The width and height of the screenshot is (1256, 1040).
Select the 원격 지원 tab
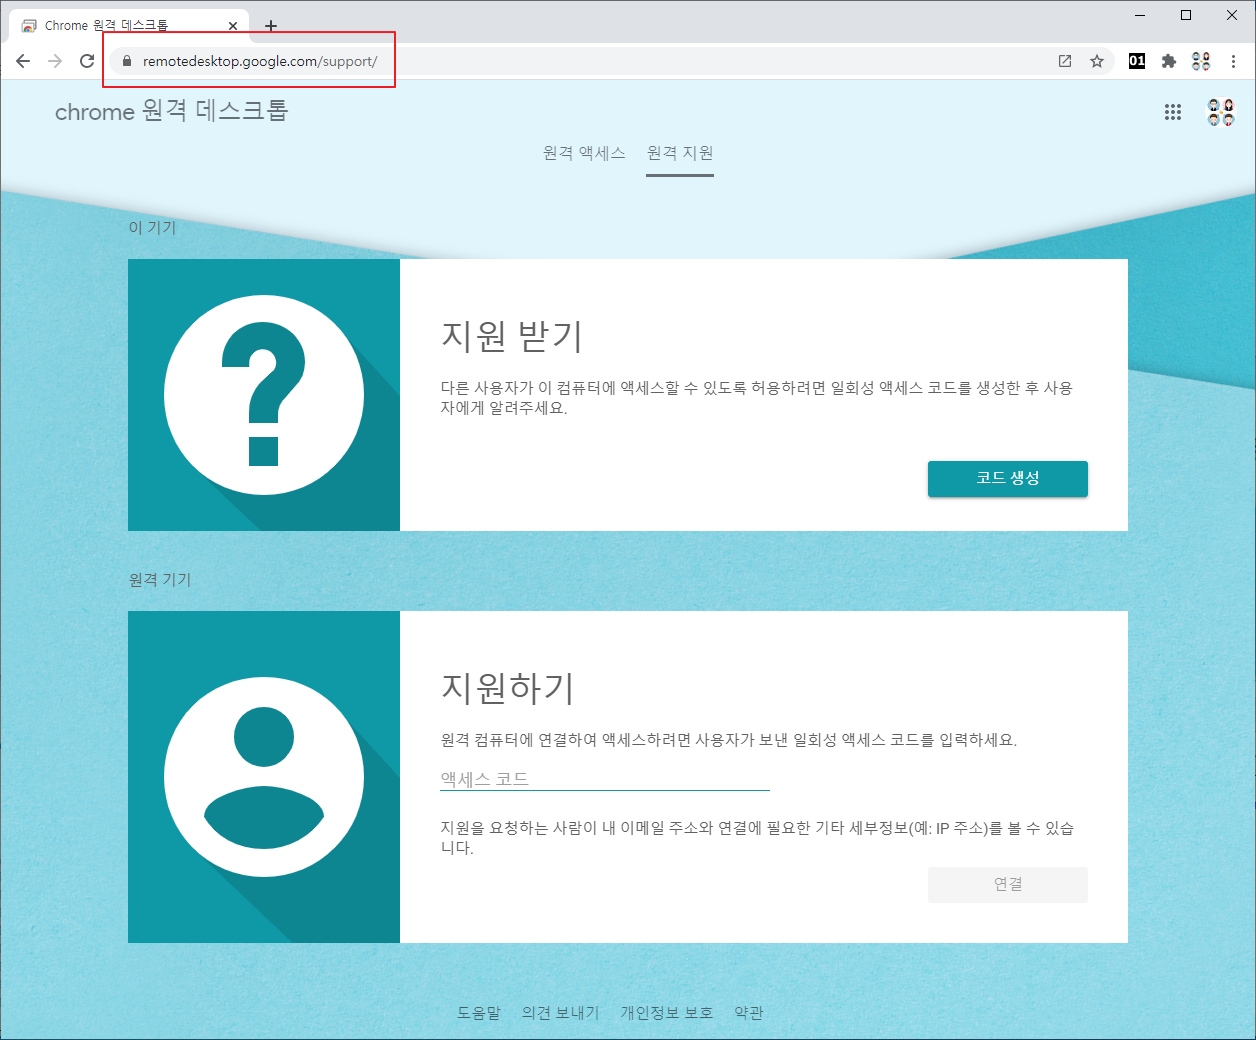(x=680, y=153)
